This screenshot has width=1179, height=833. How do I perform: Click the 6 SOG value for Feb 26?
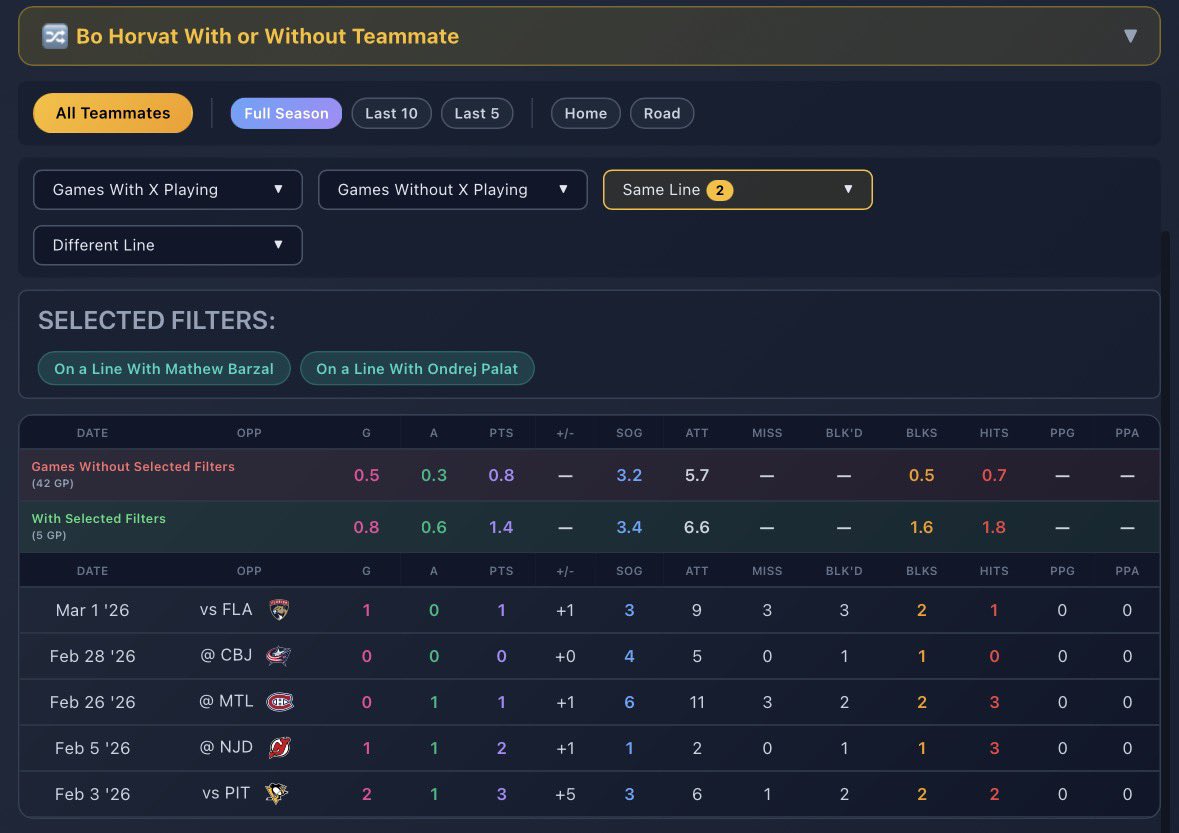[x=629, y=702]
